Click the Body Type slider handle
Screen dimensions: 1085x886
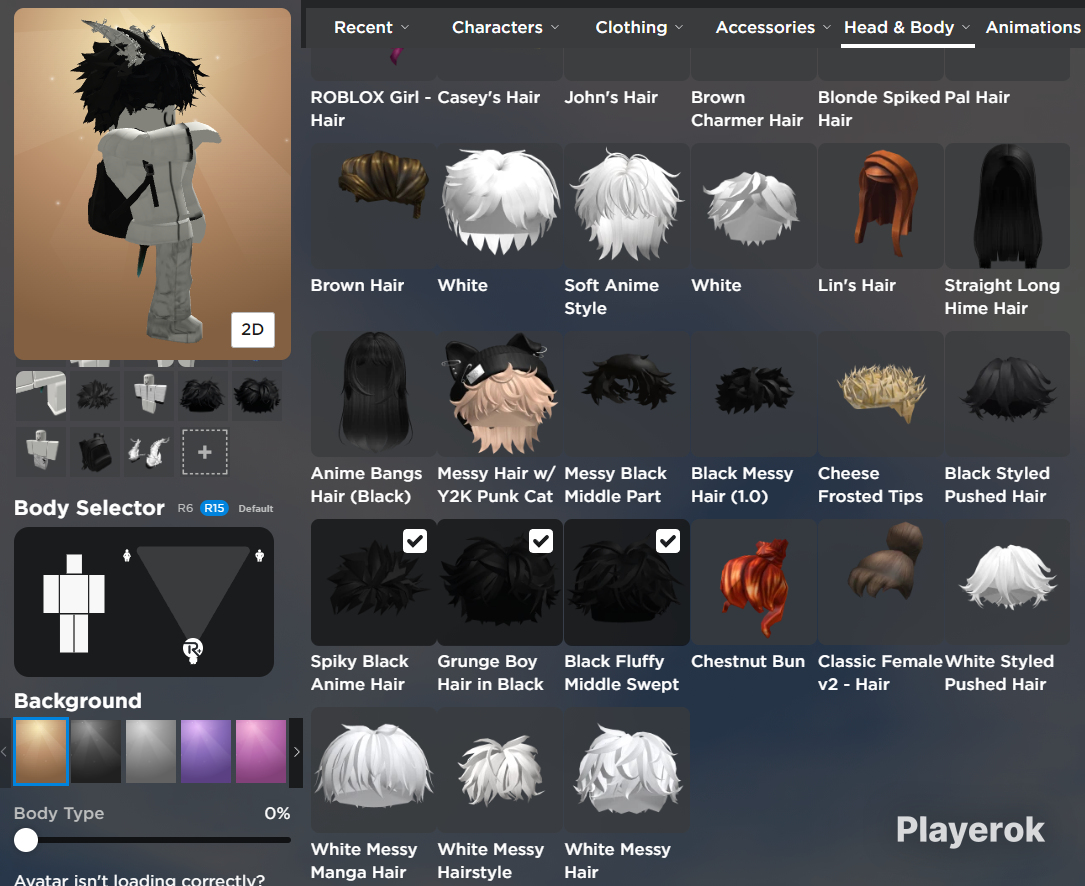point(26,840)
